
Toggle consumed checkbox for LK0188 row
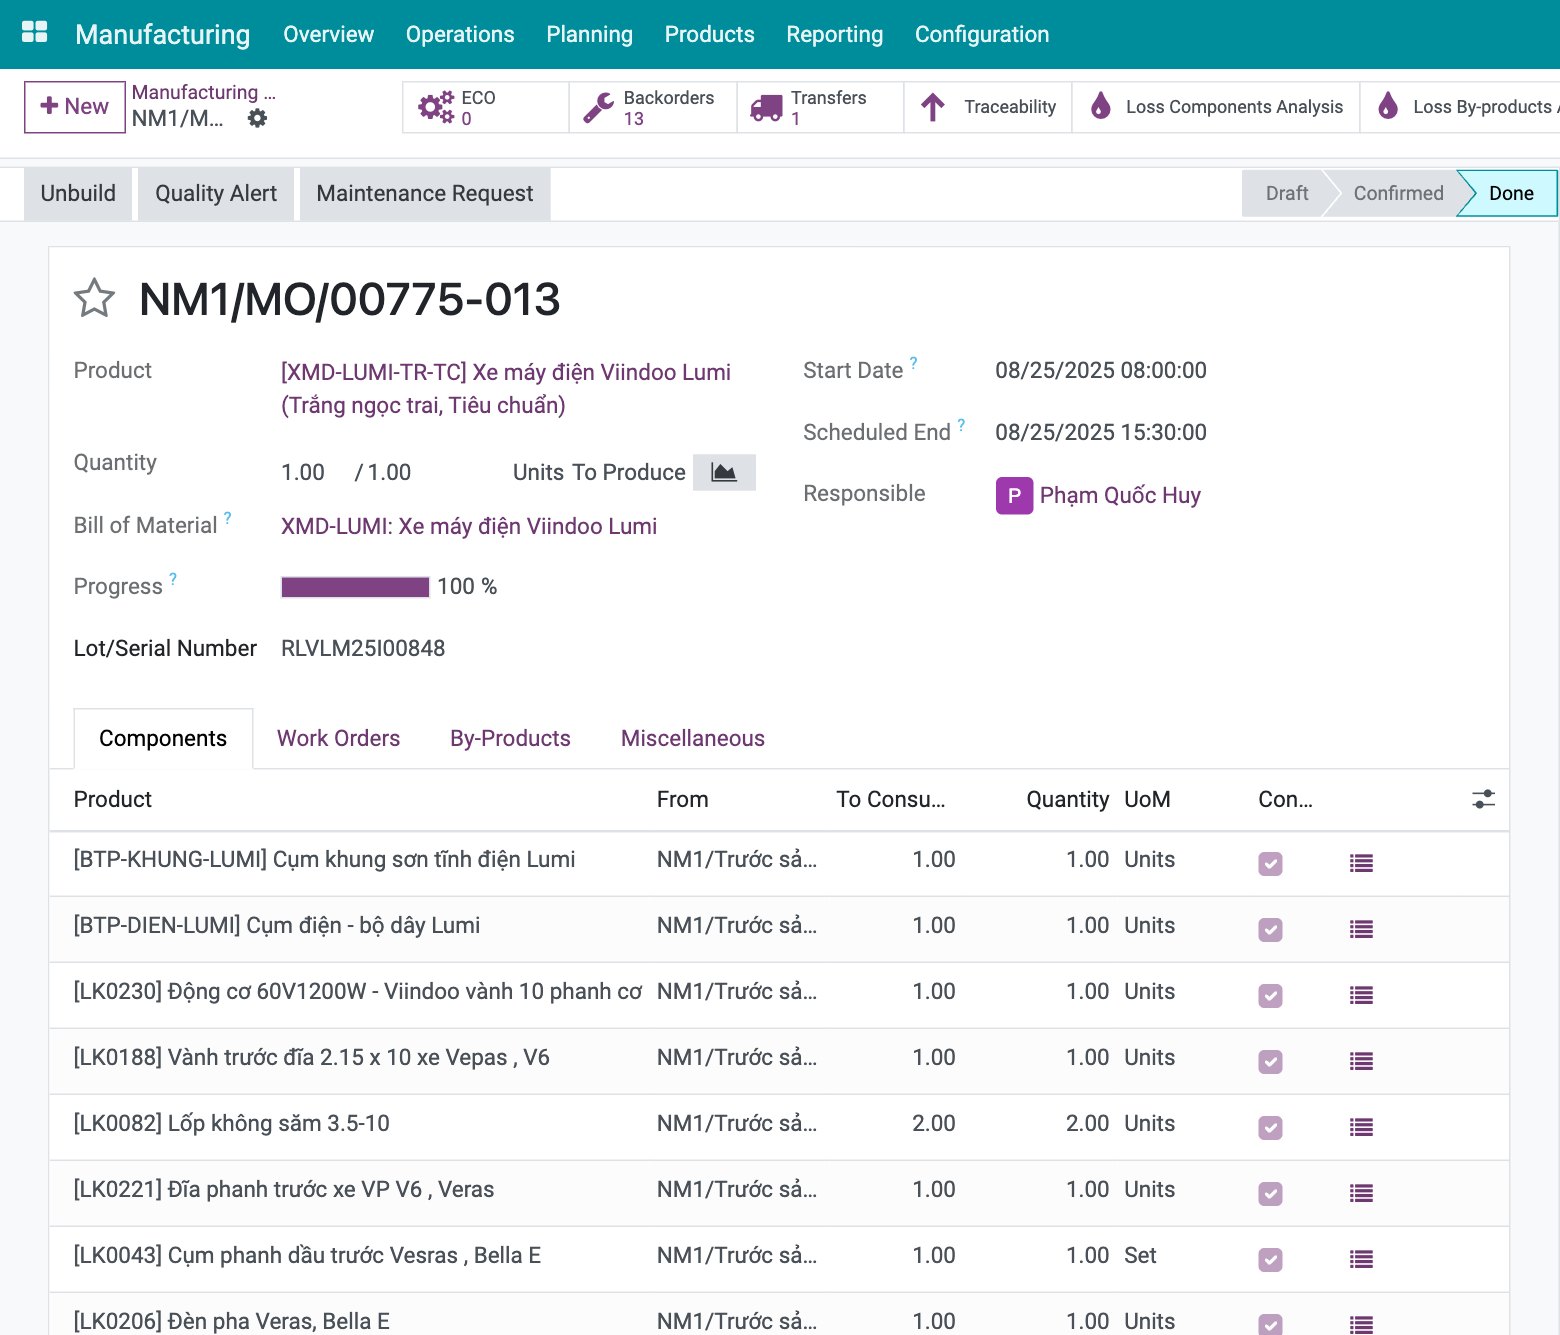click(x=1270, y=1061)
